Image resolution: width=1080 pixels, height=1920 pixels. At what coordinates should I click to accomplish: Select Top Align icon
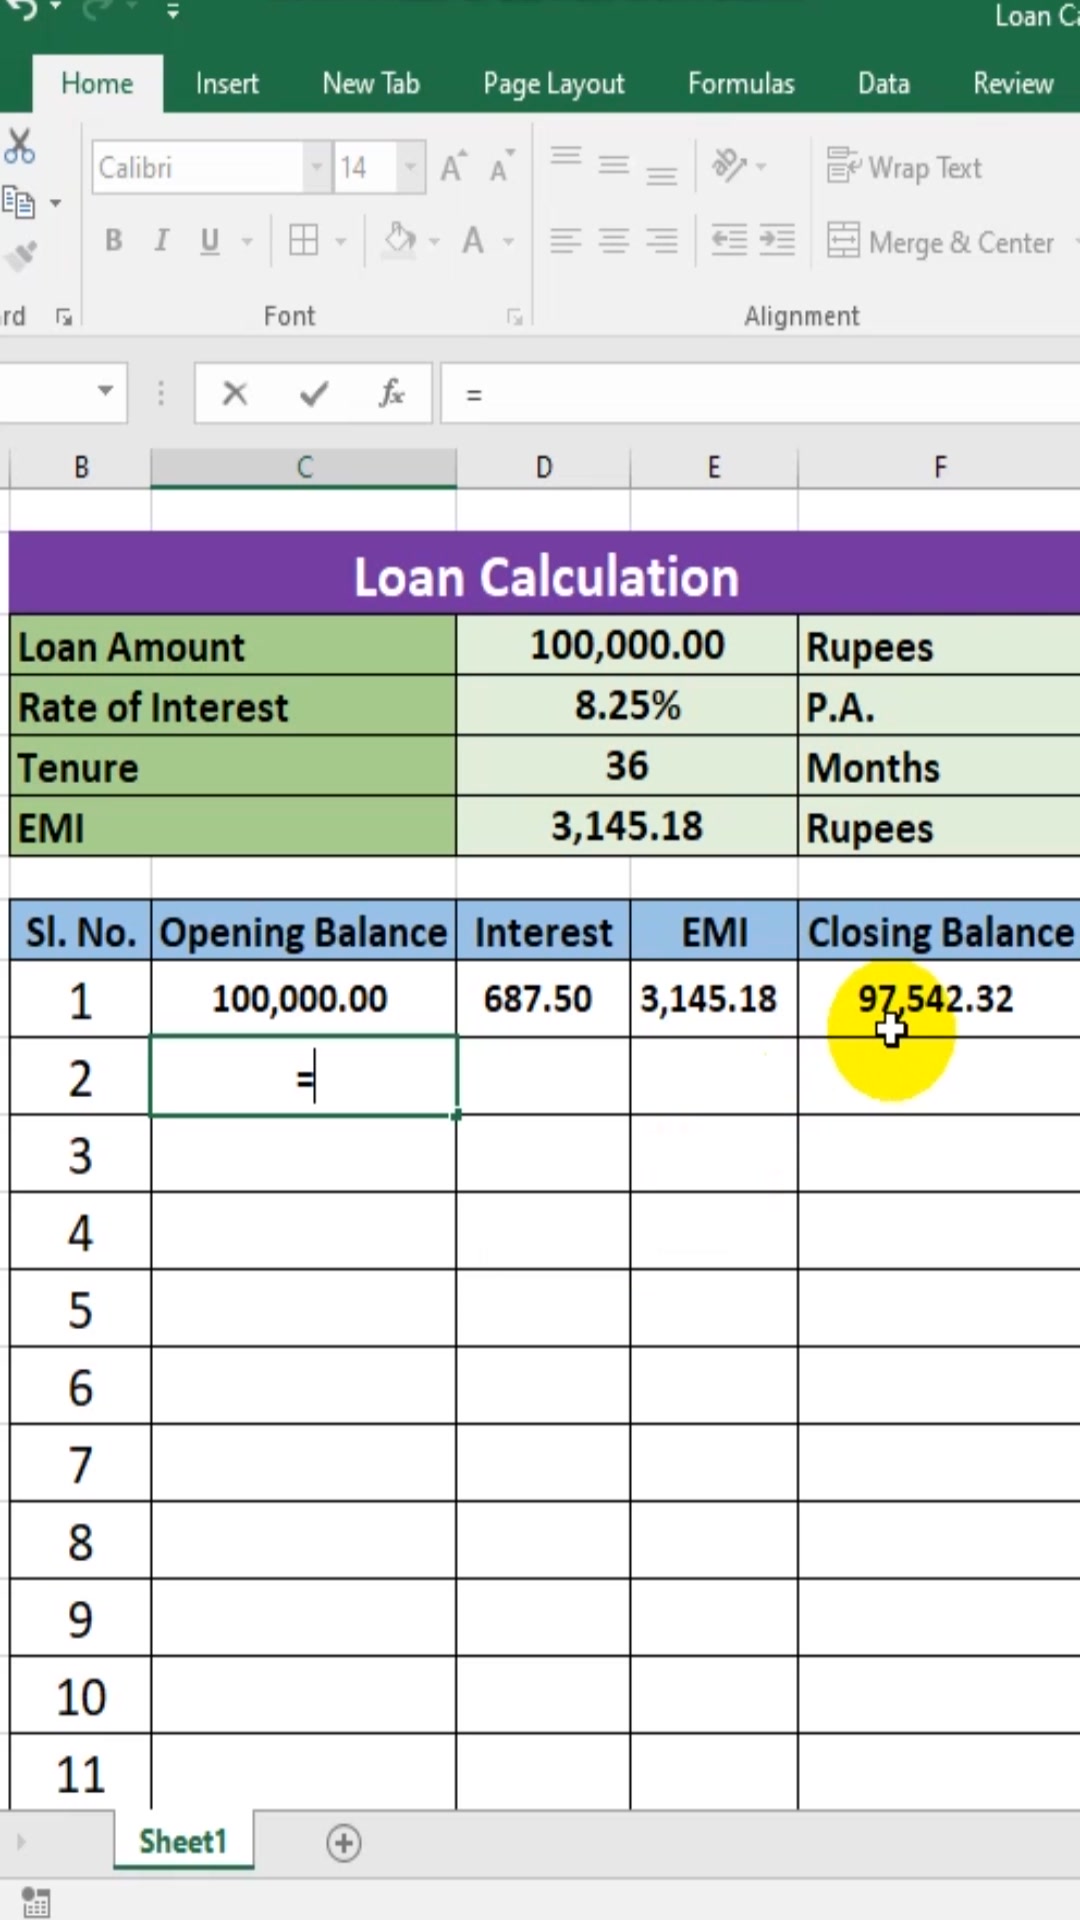click(566, 157)
